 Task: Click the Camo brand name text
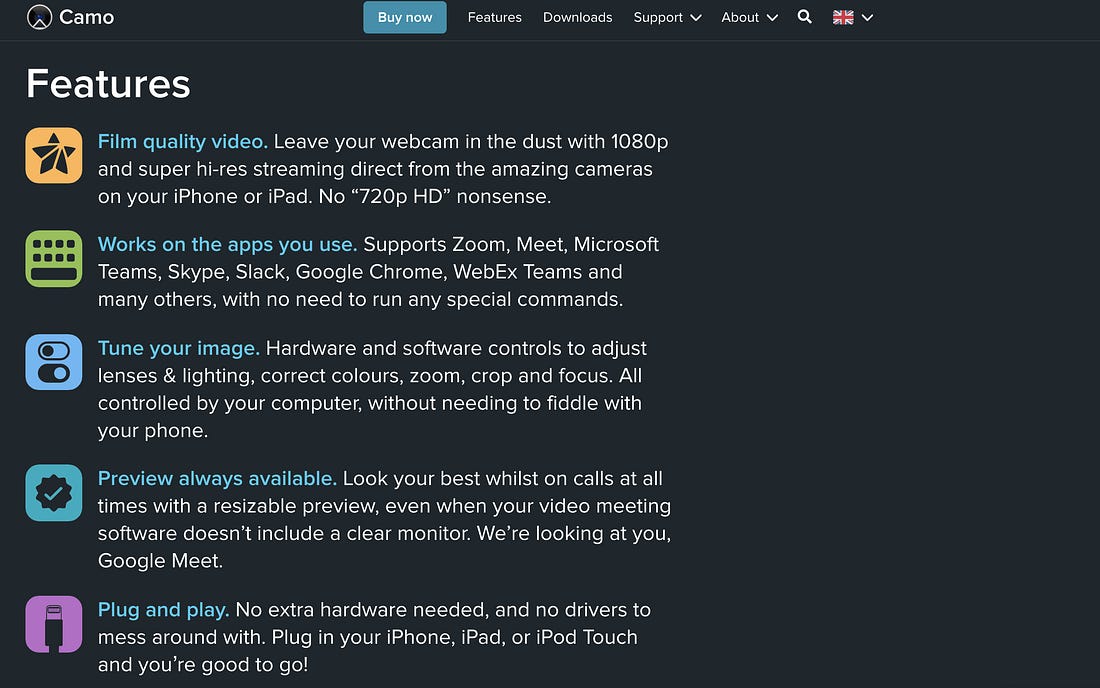coord(86,17)
